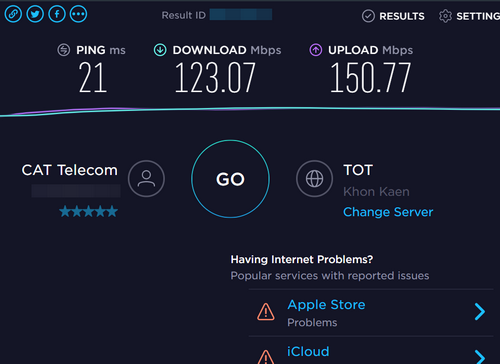Click the upload arrow icon

(x=316, y=50)
